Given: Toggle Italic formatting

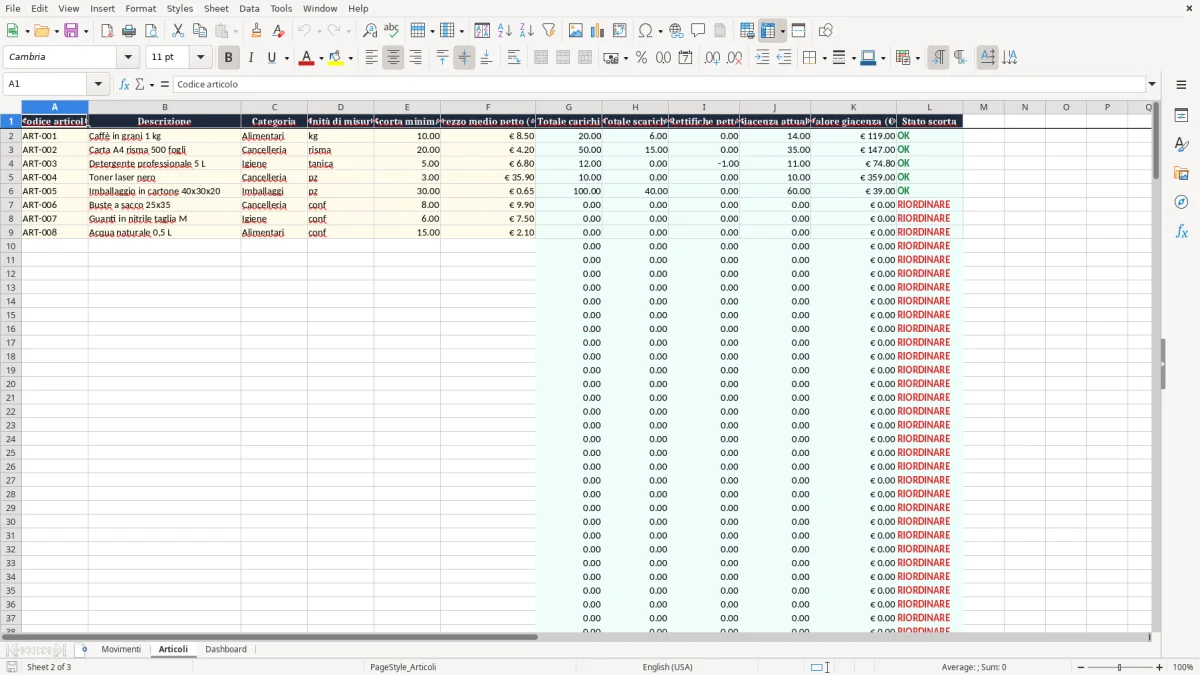Looking at the screenshot, I should coord(251,58).
